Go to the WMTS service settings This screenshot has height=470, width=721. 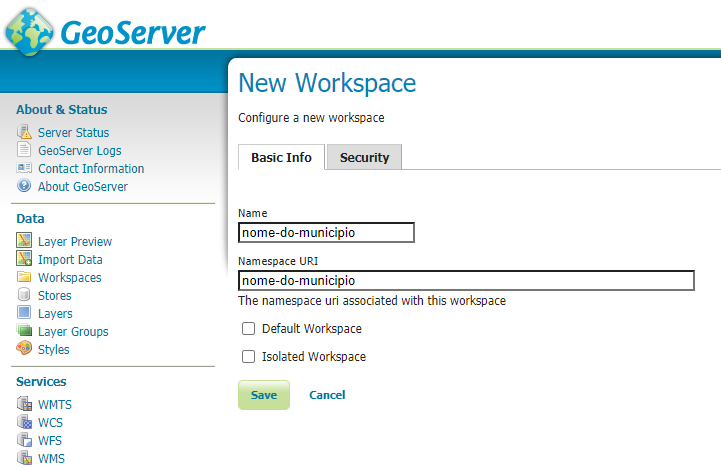(55, 405)
